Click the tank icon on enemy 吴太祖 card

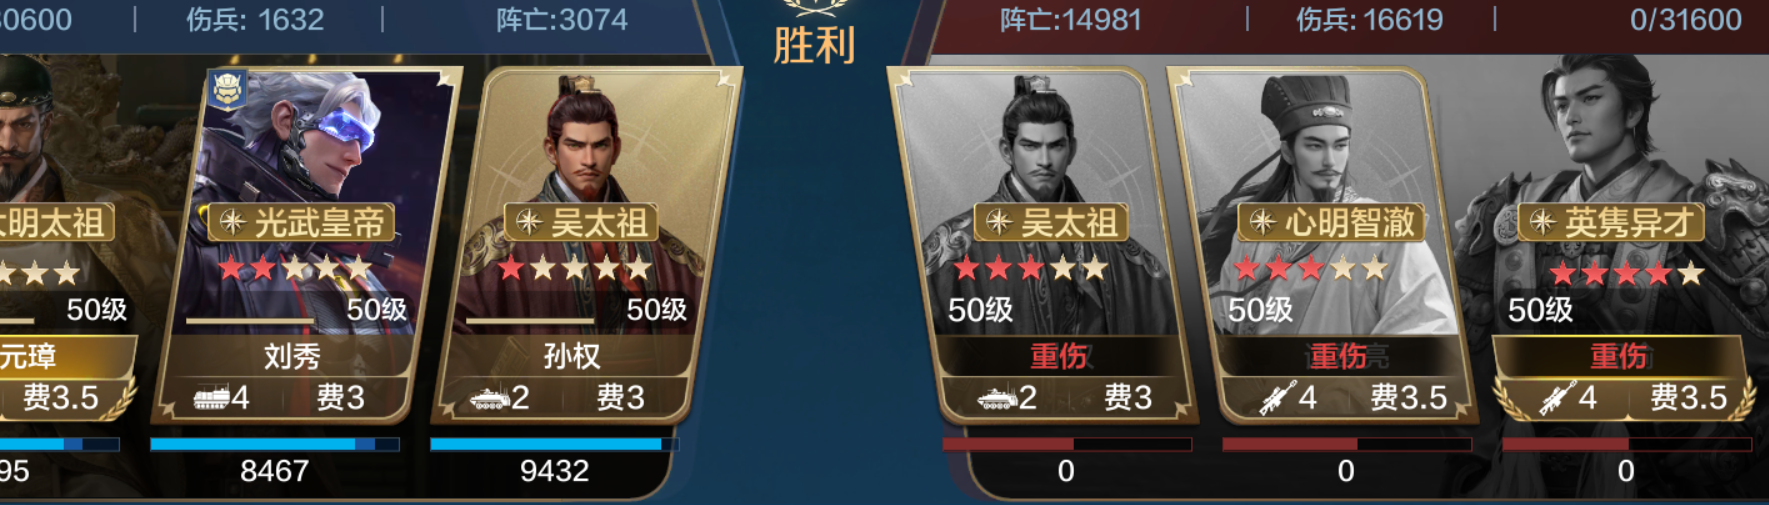(997, 399)
